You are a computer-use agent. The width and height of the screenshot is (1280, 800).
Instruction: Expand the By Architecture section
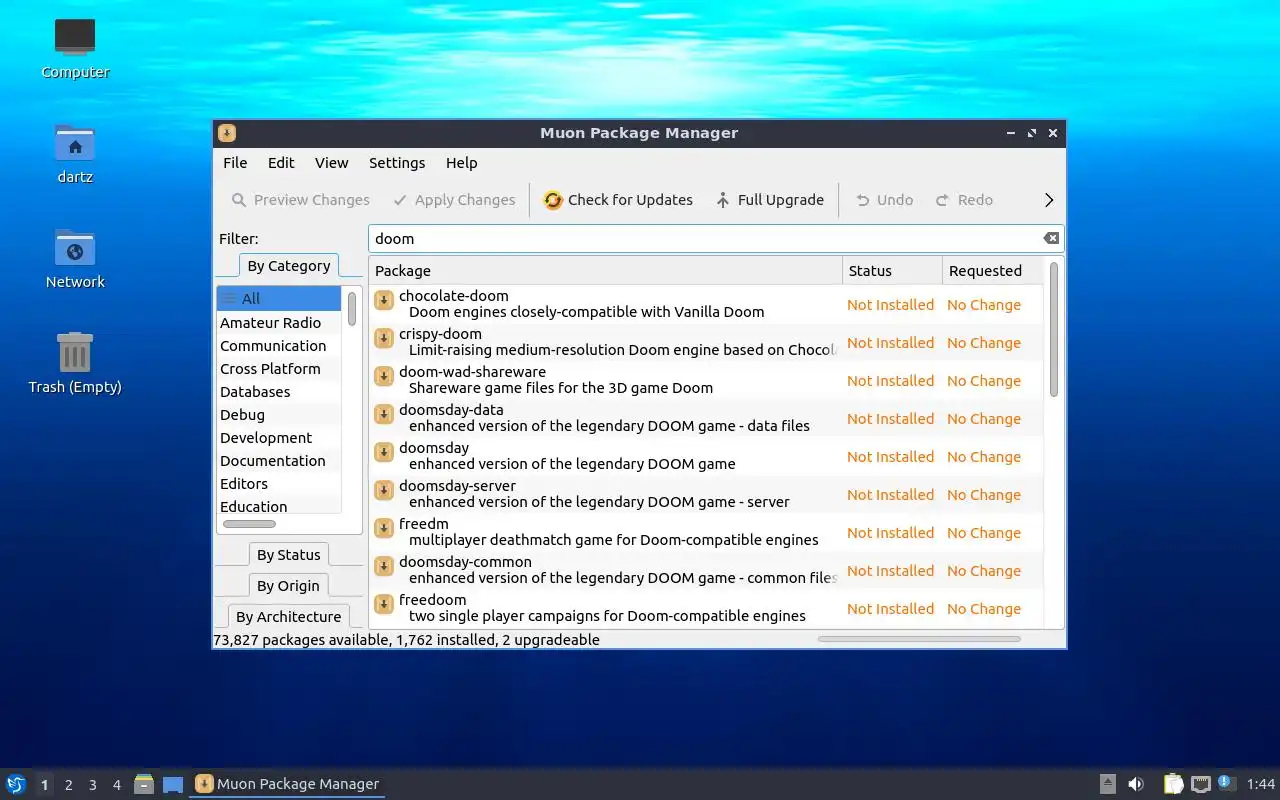click(288, 617)
